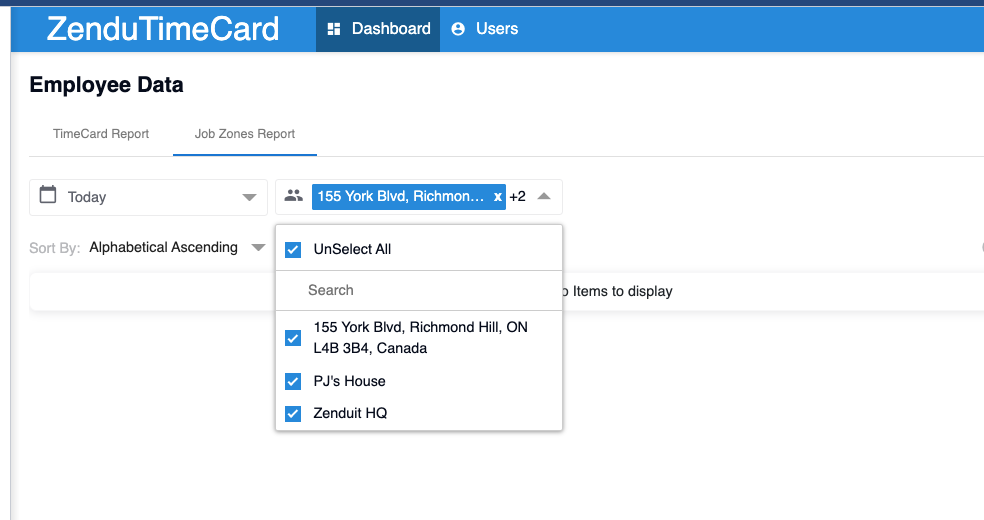The height and width of the screenshot is (520, 984).
Task: Click the Dashboard grid icon
Action: [x=334, y=29]
